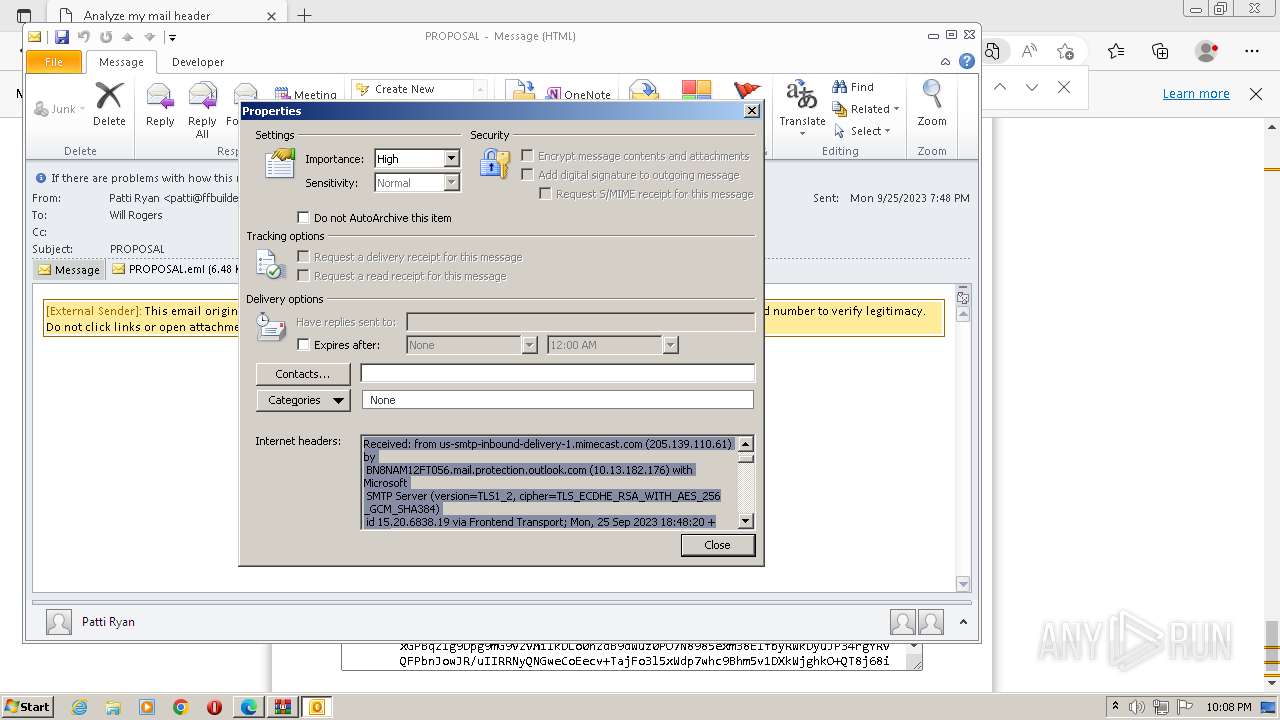Click the Meeting reply icon
The width and height of the screenshot is (1280, 720).
(x=306, y=95)
